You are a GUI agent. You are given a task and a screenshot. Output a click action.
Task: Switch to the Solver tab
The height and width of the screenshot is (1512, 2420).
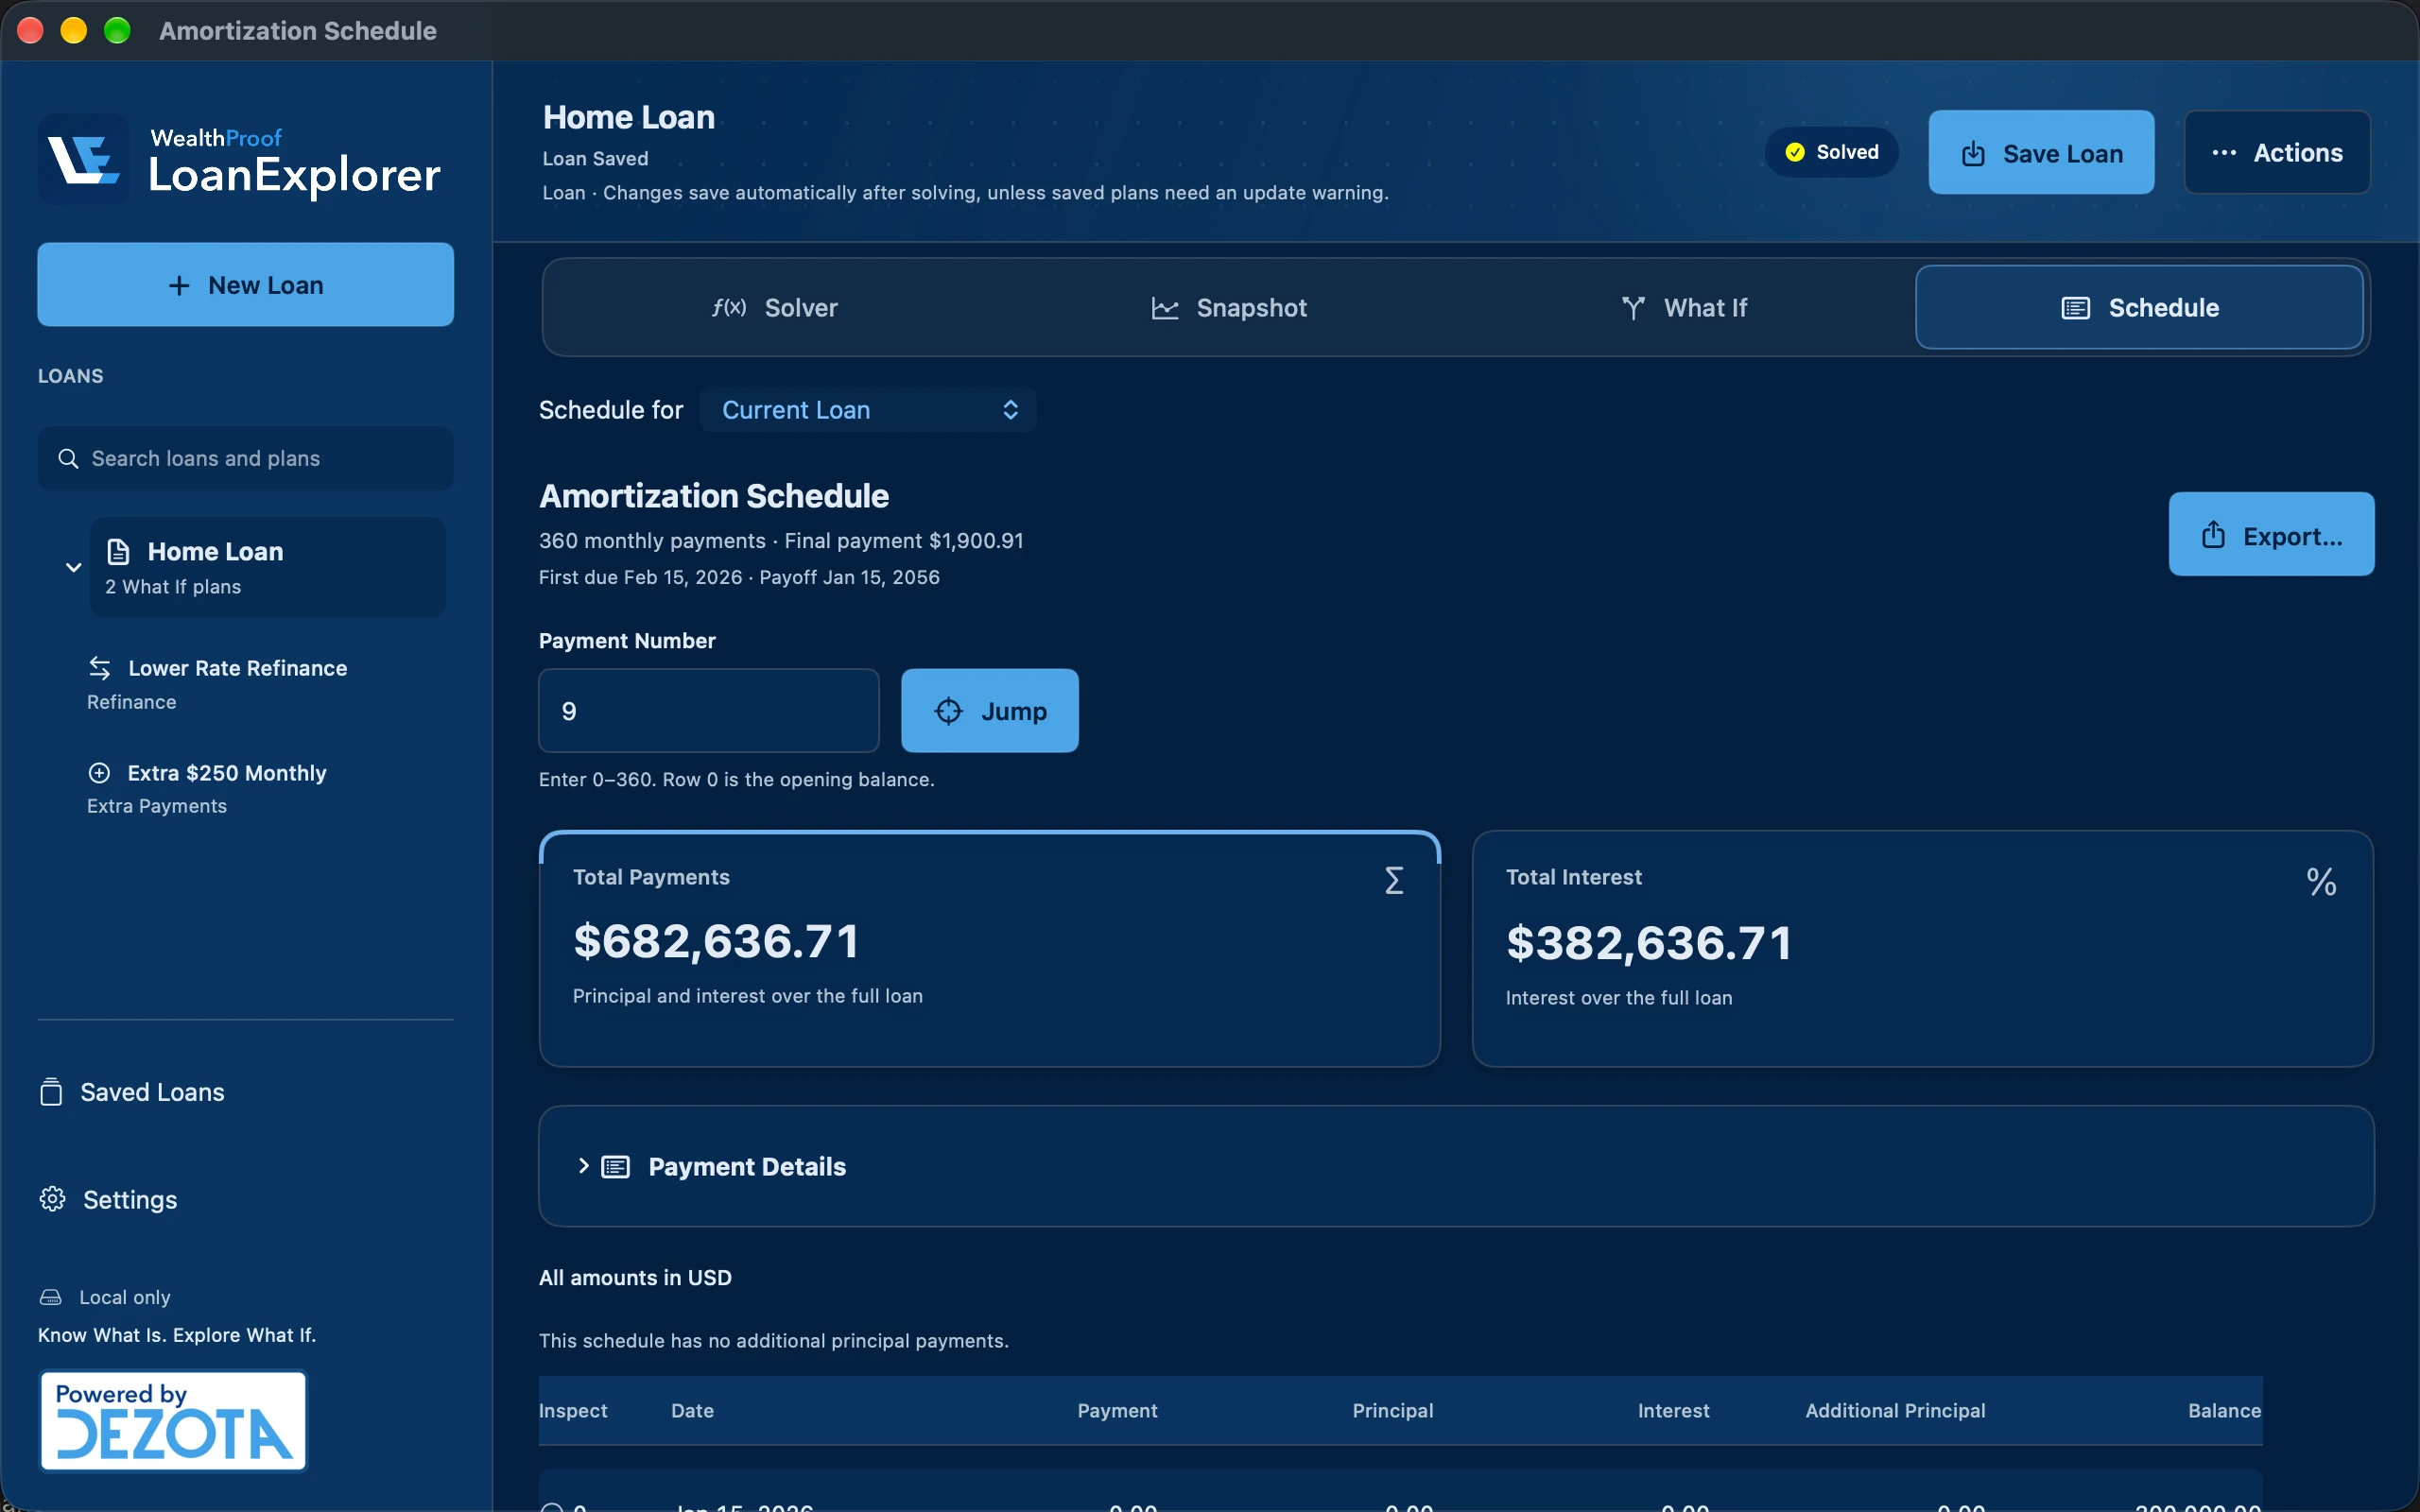point(775,308)
